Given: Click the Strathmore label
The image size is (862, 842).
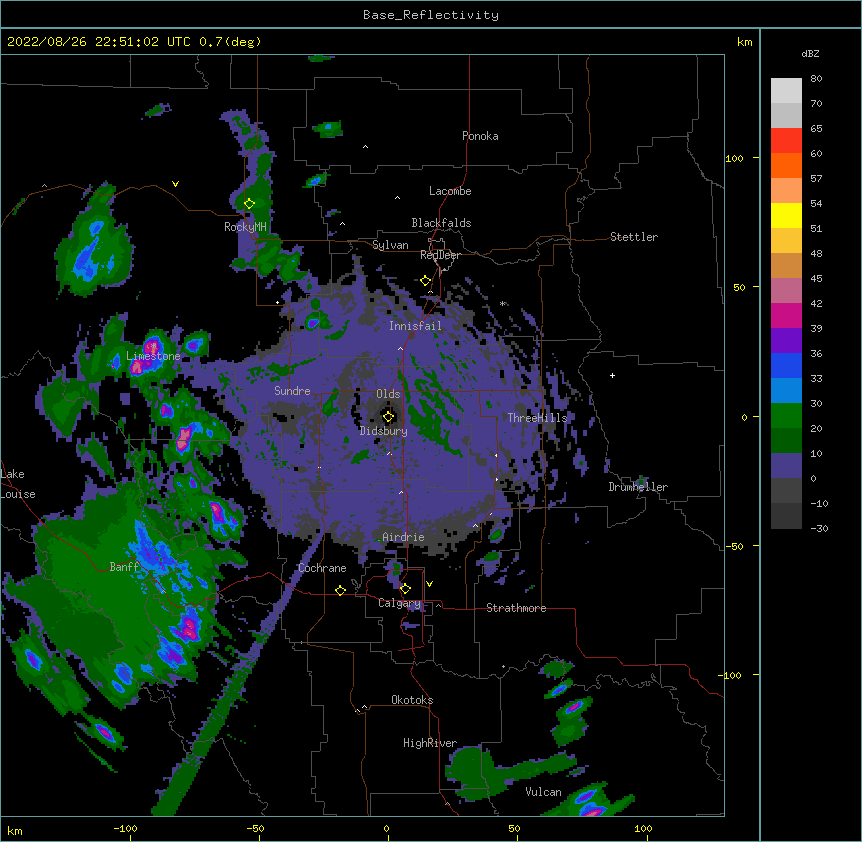Looking at the screenshot, I should click(516, 608).
